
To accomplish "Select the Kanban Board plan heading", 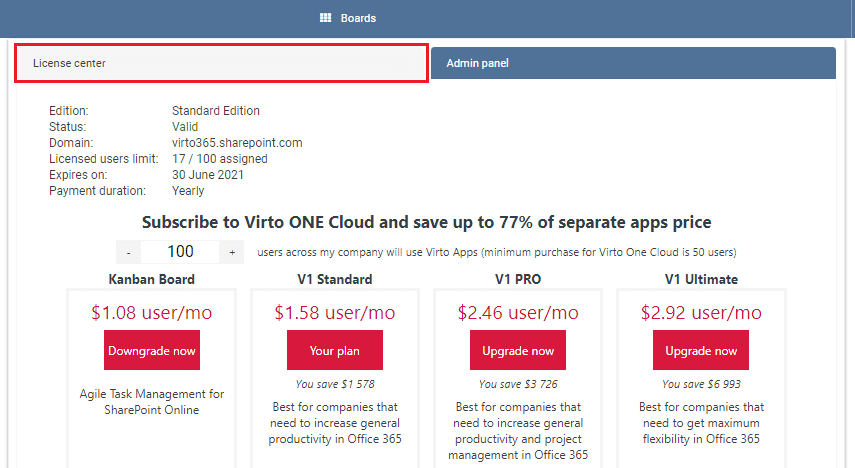I will click(x=152, y=279).
